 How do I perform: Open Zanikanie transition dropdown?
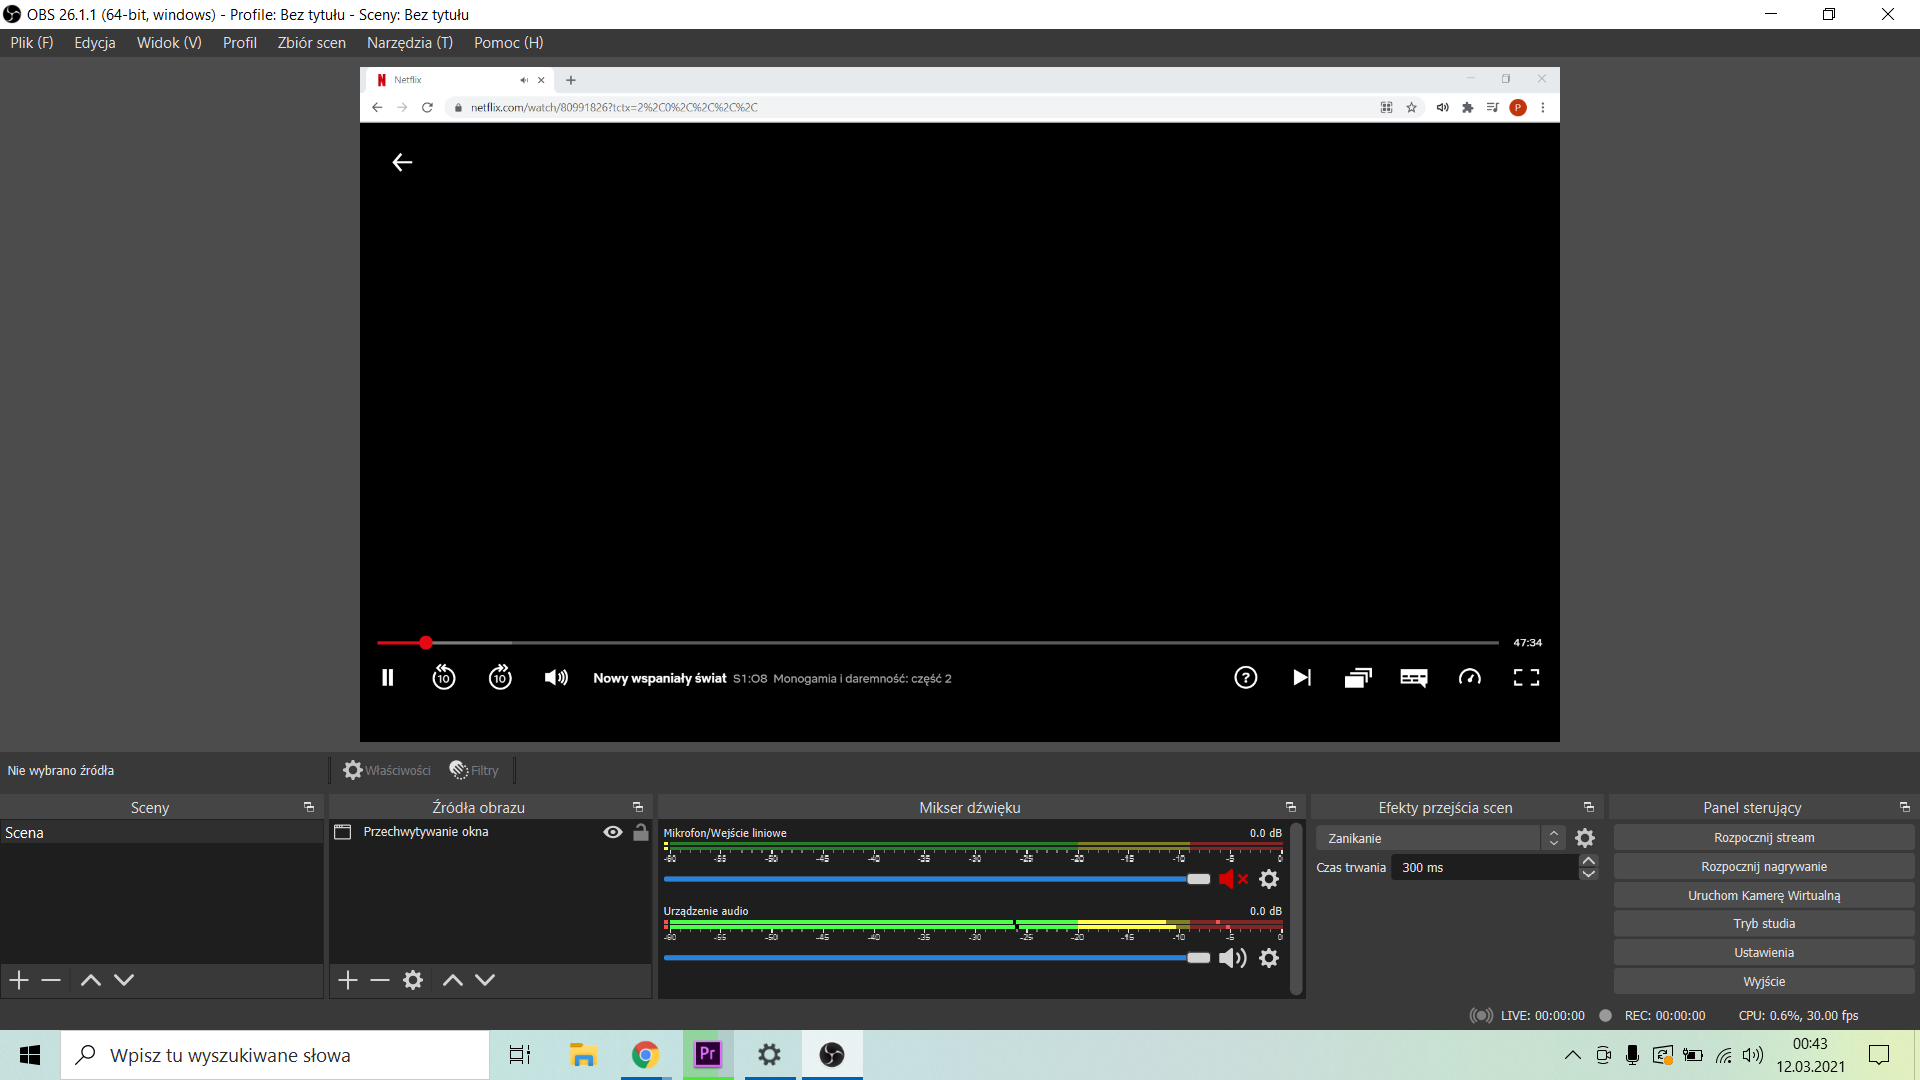(1440, 838)
